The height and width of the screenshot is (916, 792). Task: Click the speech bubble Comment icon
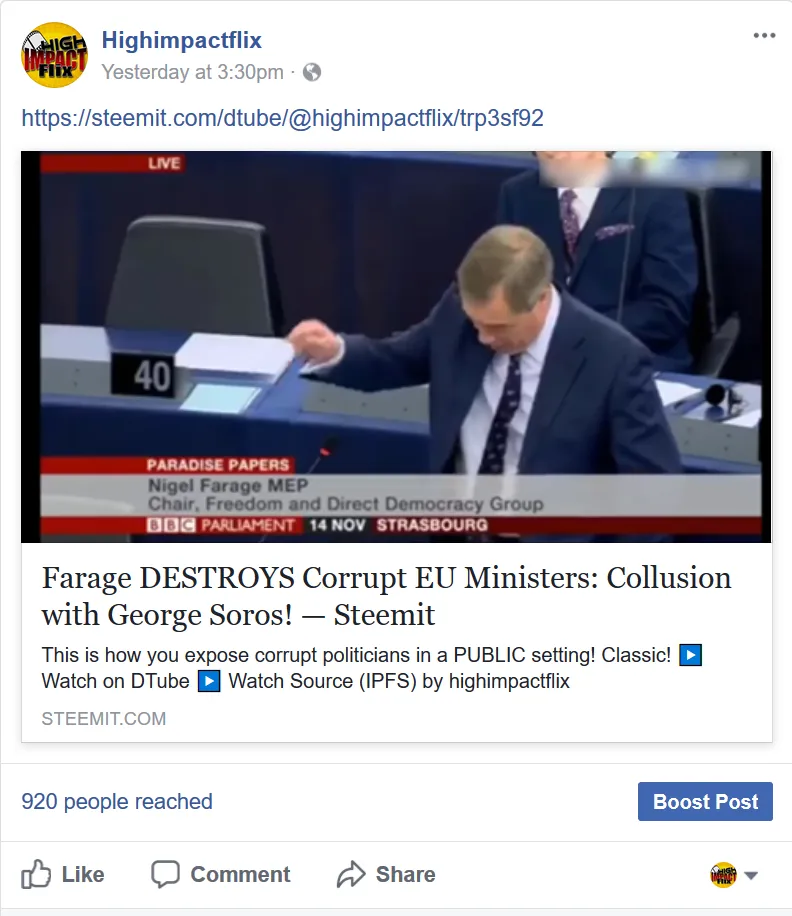pos(165,874)
